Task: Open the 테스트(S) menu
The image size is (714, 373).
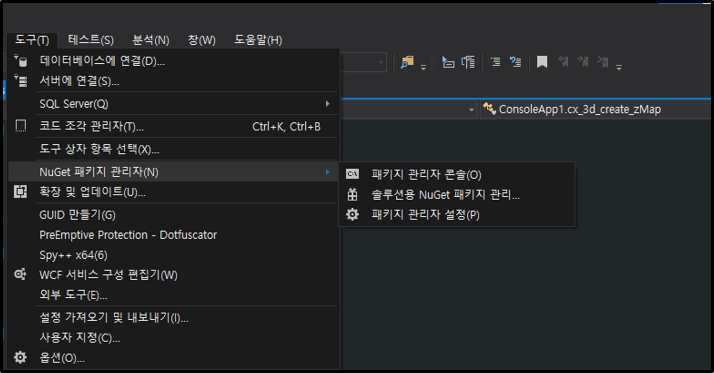Action: pos(91,40)
